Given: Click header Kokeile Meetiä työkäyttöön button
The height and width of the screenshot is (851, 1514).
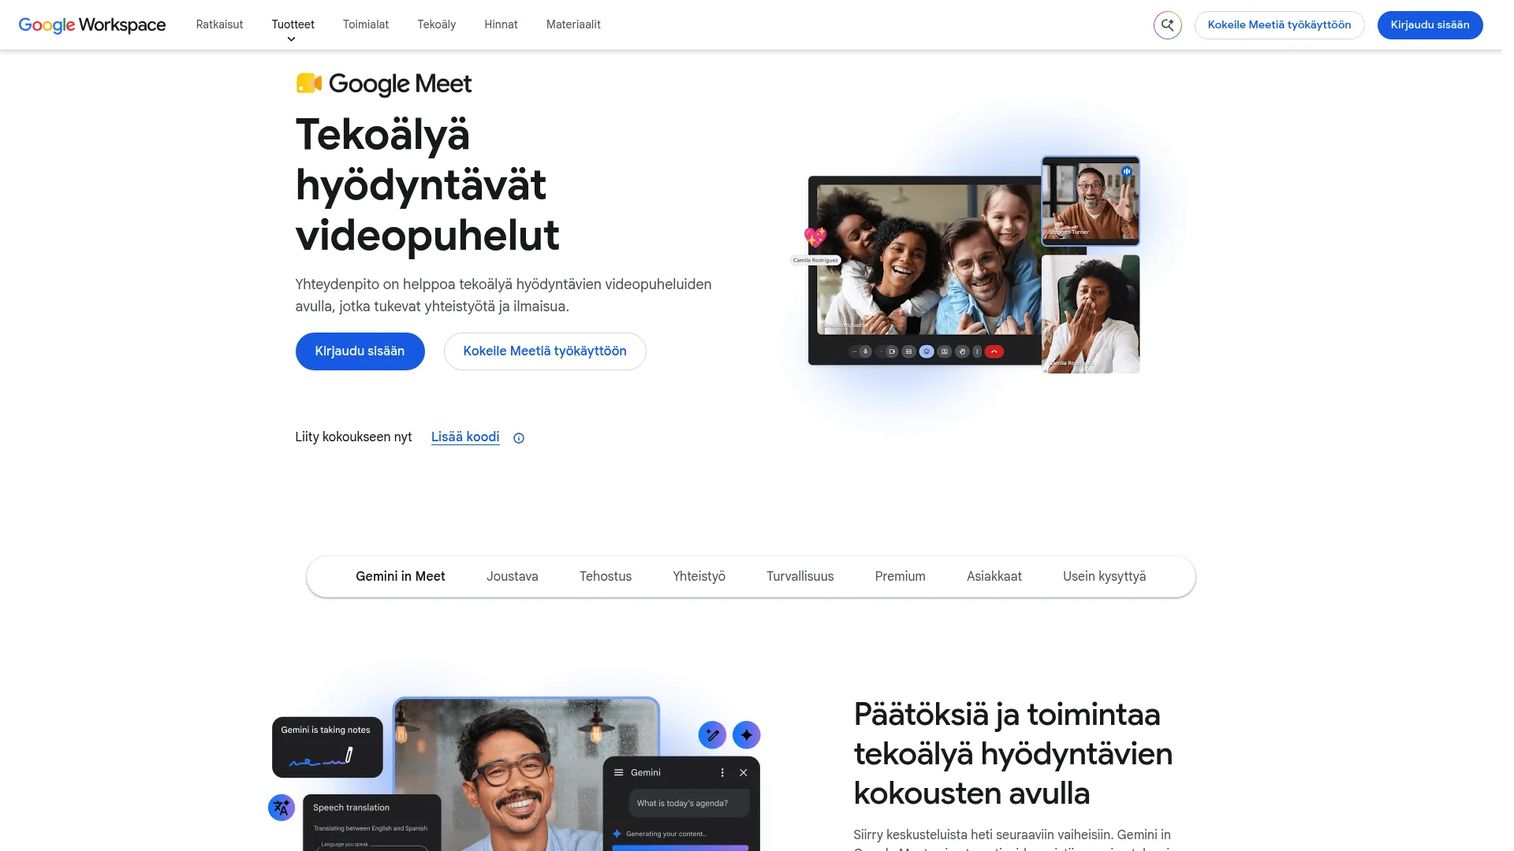Looking at the screenshot, I should tap(1279, 25).
